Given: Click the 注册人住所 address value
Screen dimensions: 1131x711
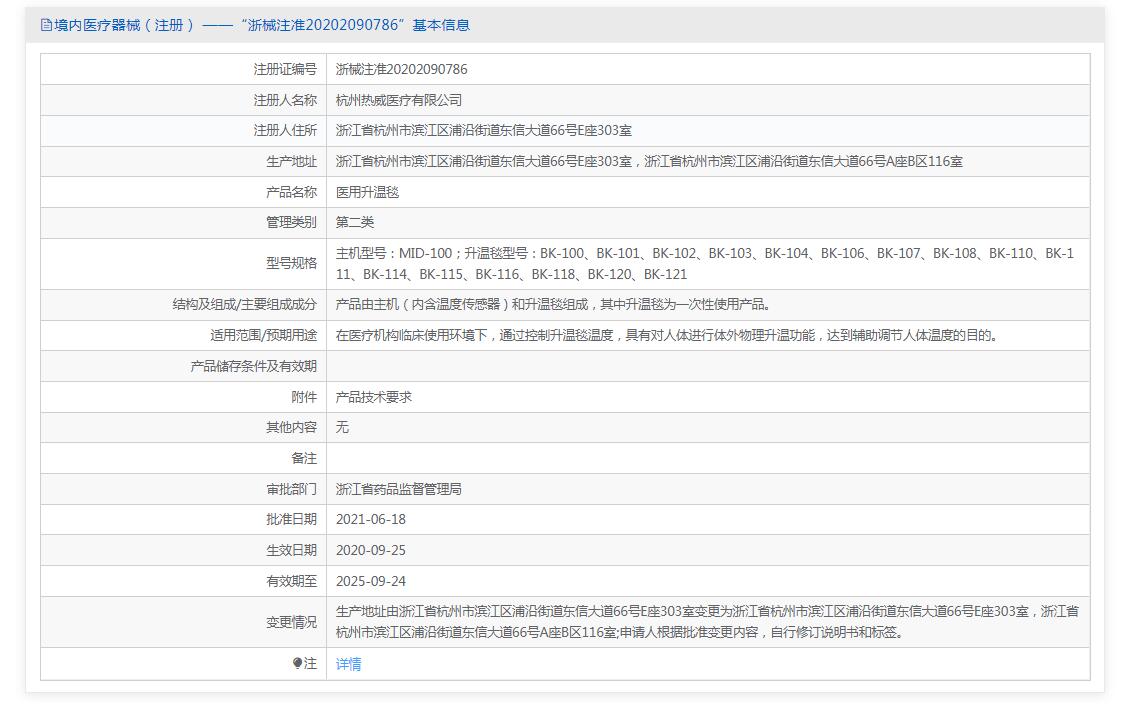Looking at the screenshot, I should click(483, 130).
